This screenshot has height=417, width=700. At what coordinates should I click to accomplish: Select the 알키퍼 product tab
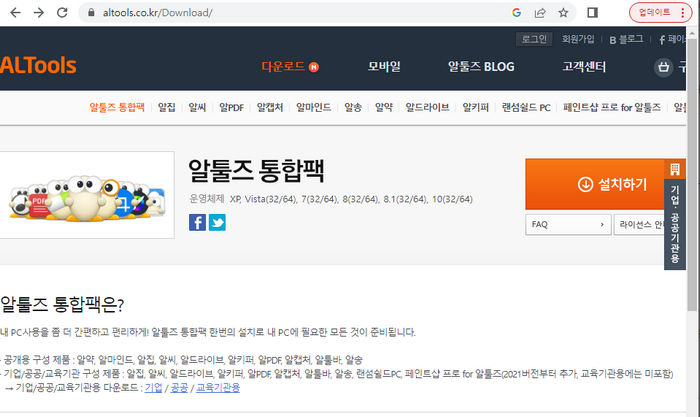[x=475, y=107]
